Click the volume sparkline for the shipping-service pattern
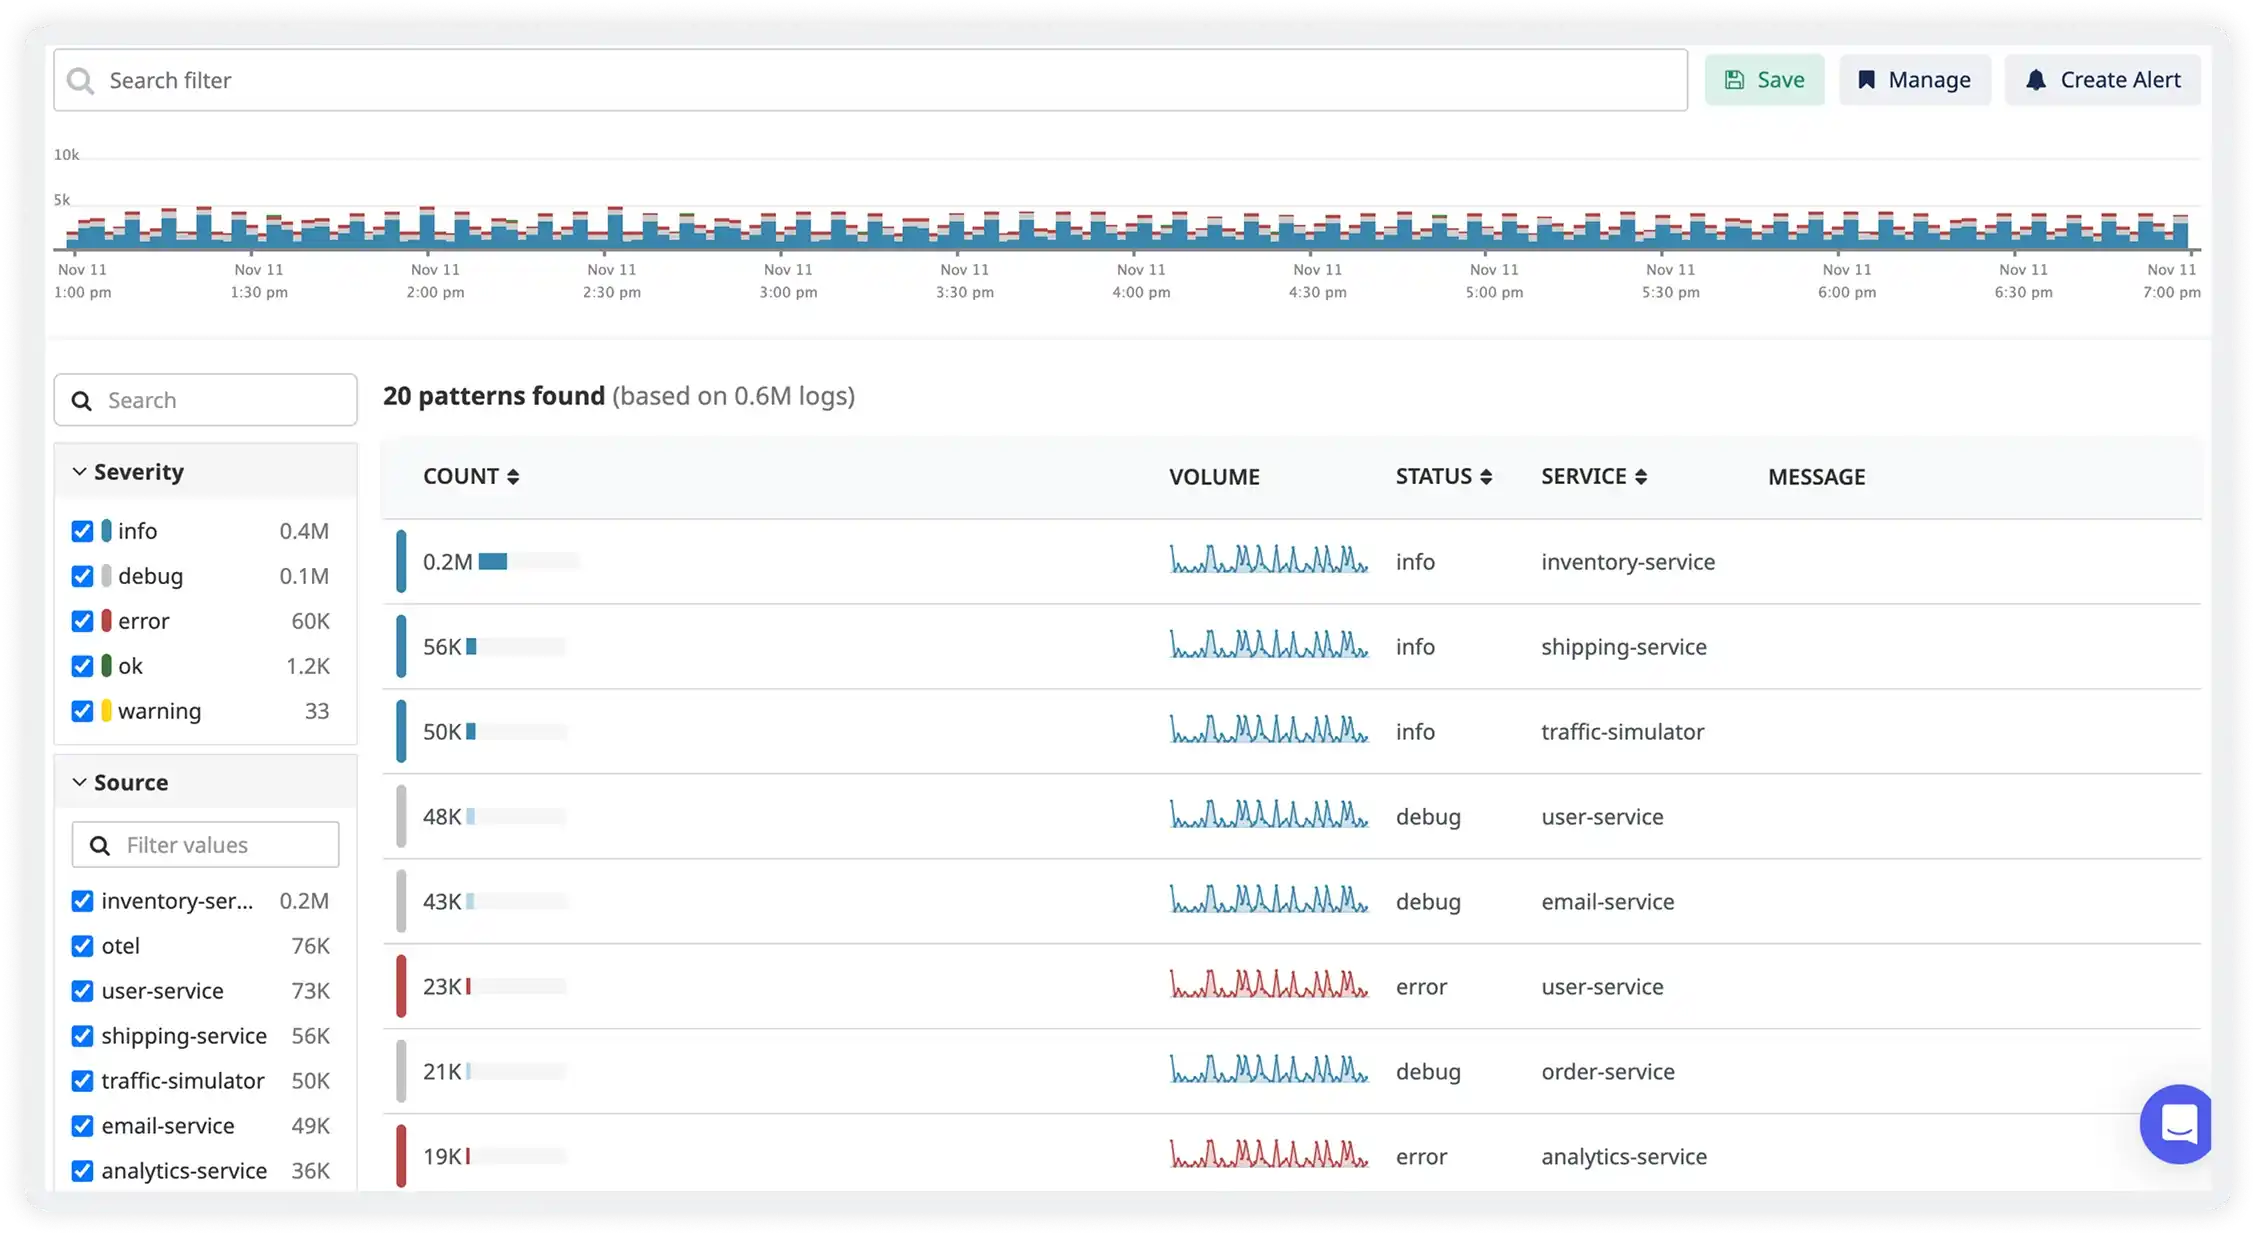Image resolution: width=2257 pixels, height=1236 pixels. coord(1268,645)
